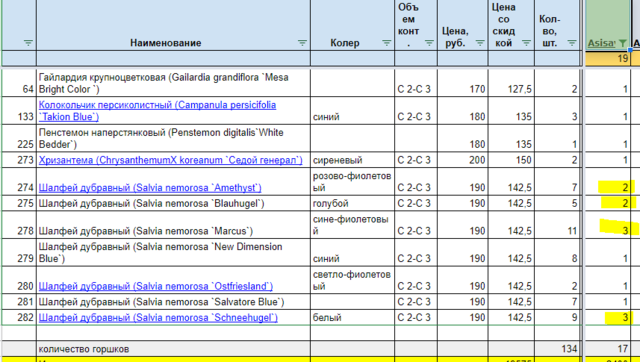The width and height of the screenshot is (640, 362).
Task: Select the сиреневый color cell
Action: coord(352,160)
